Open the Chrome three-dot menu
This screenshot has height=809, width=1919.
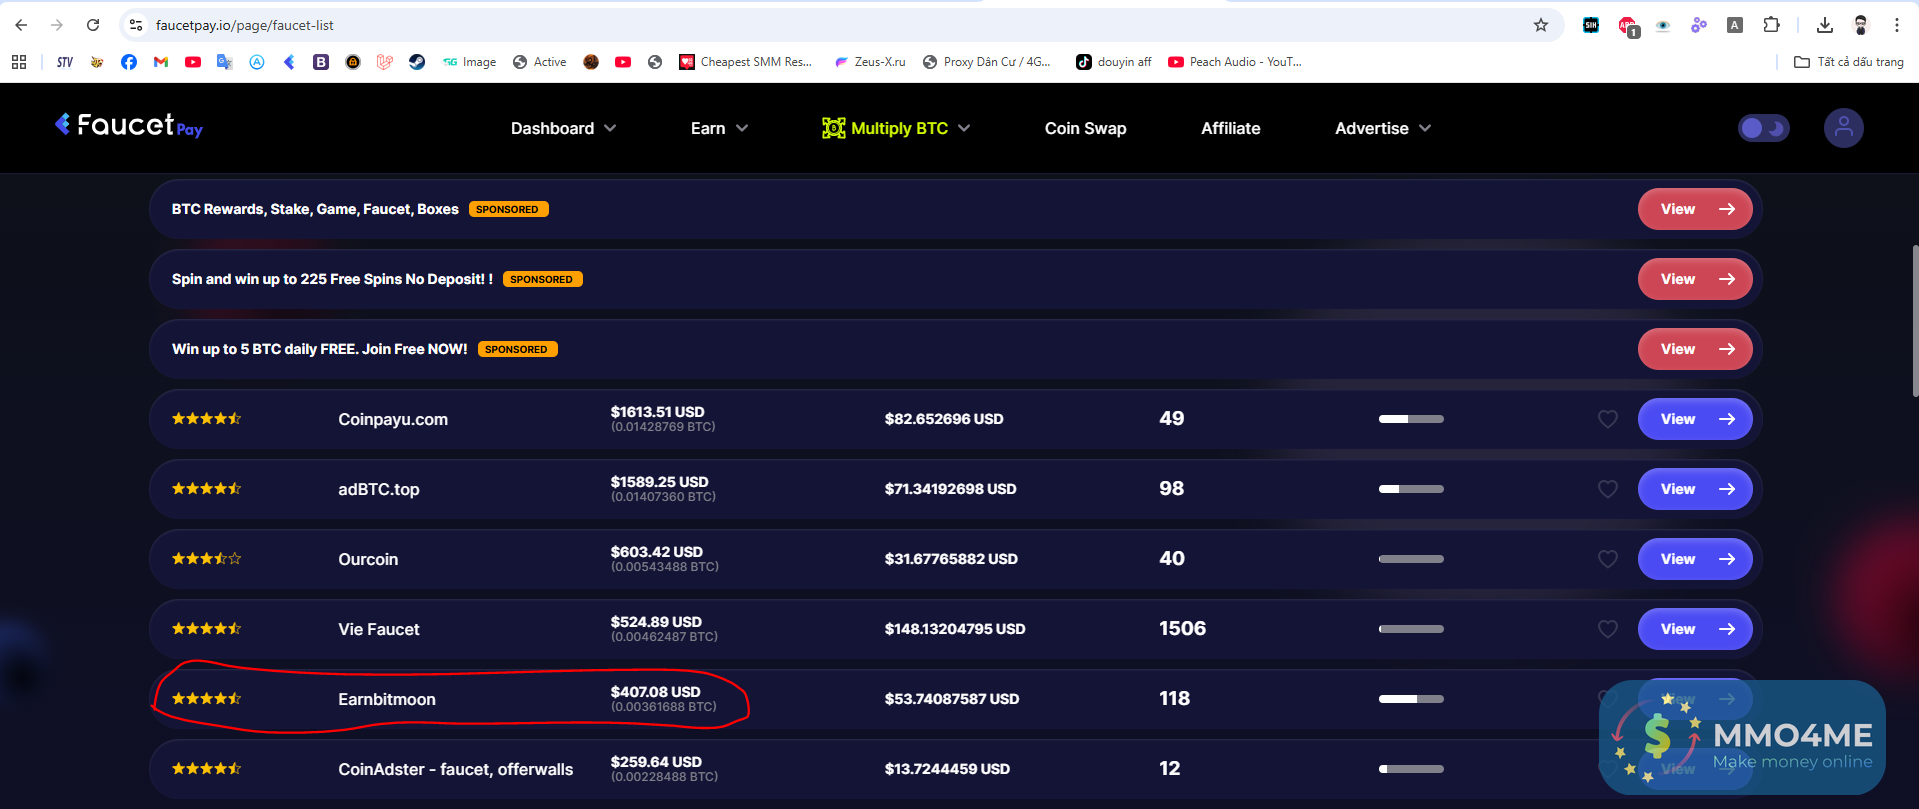tap(1897, 25)
